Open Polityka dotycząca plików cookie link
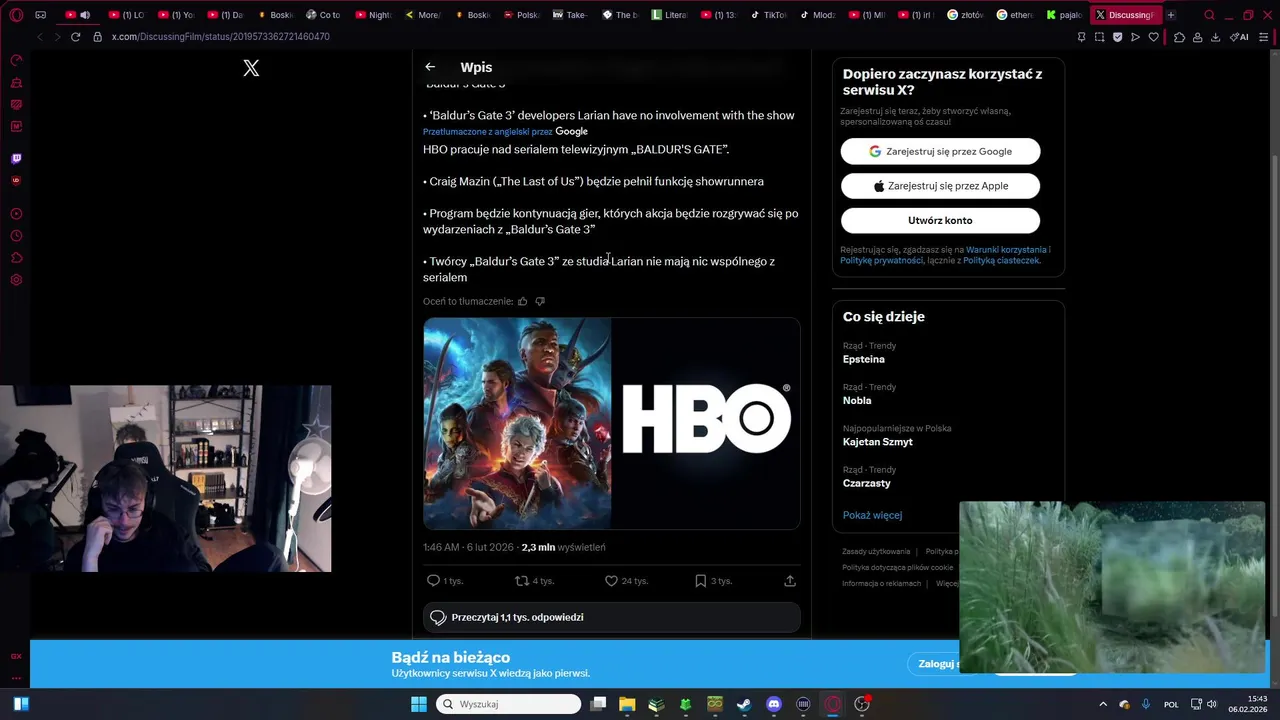Viewport: 1280px width, 720px height. [897, 567]
